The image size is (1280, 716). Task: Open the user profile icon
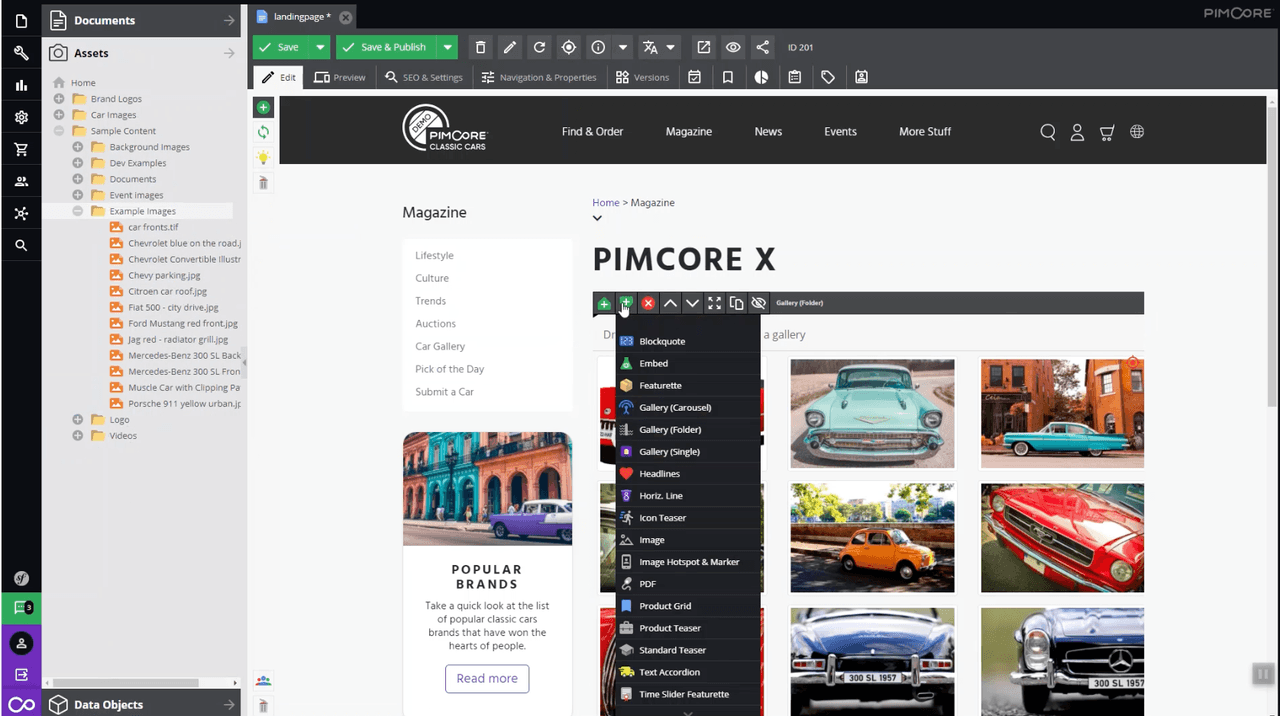click(21, 643)
